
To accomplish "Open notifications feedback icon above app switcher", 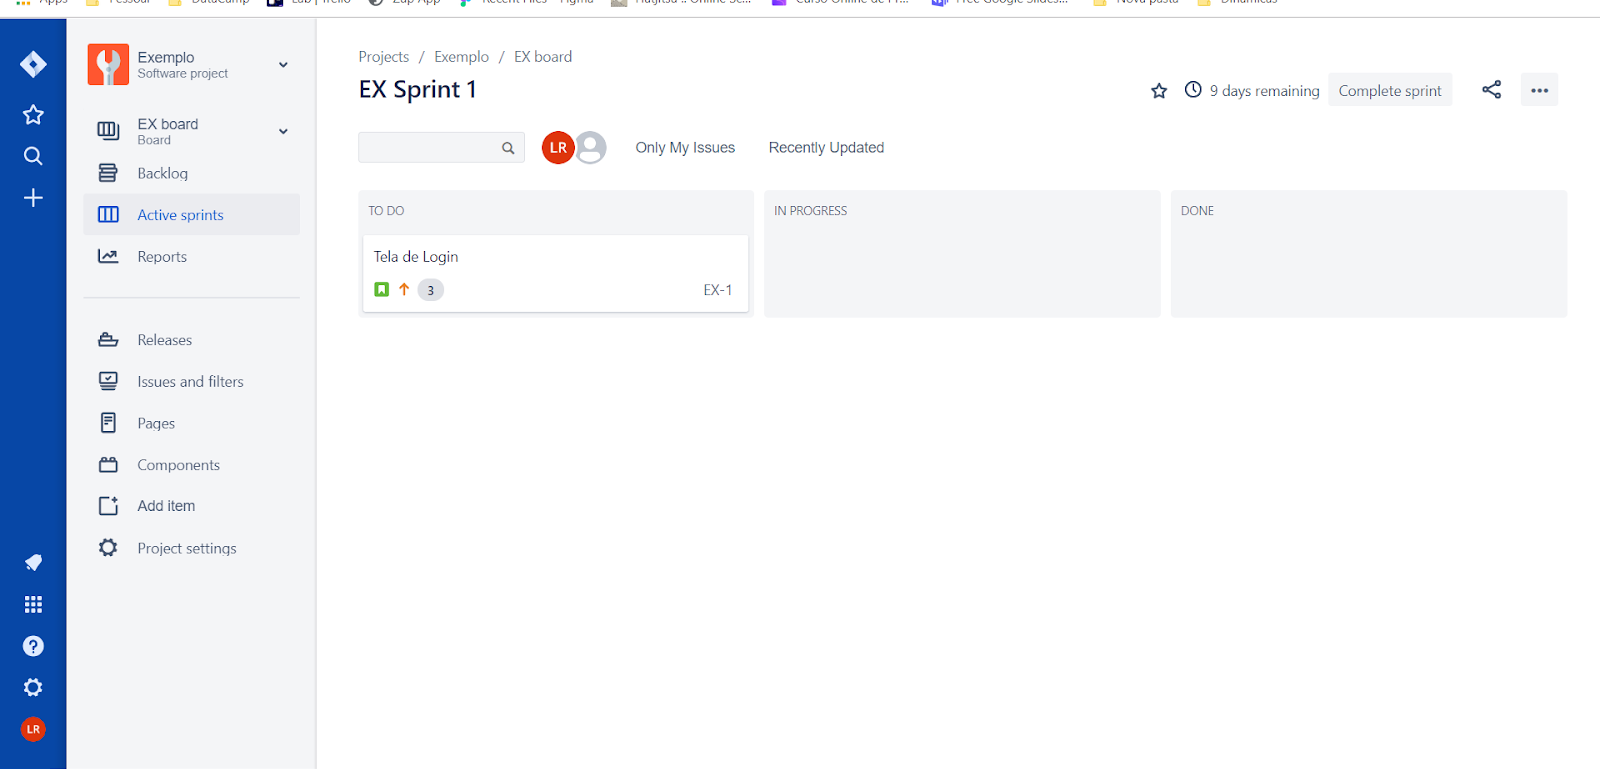I will tap(33, 563).
